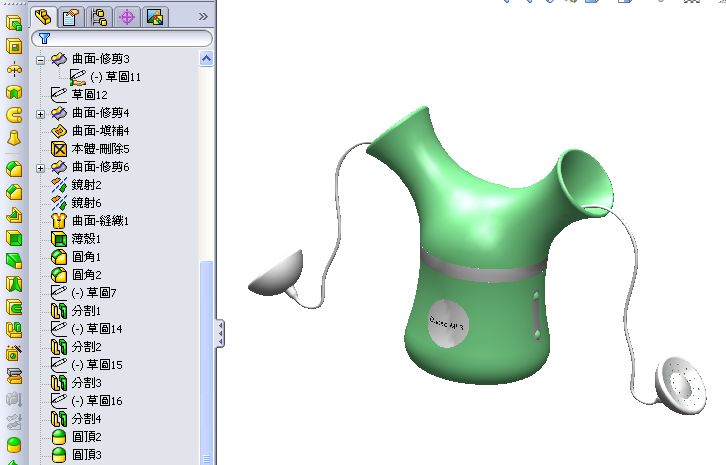
Task: Select the (-) 草圖11 sketch item
Action: tap(104, 77)
